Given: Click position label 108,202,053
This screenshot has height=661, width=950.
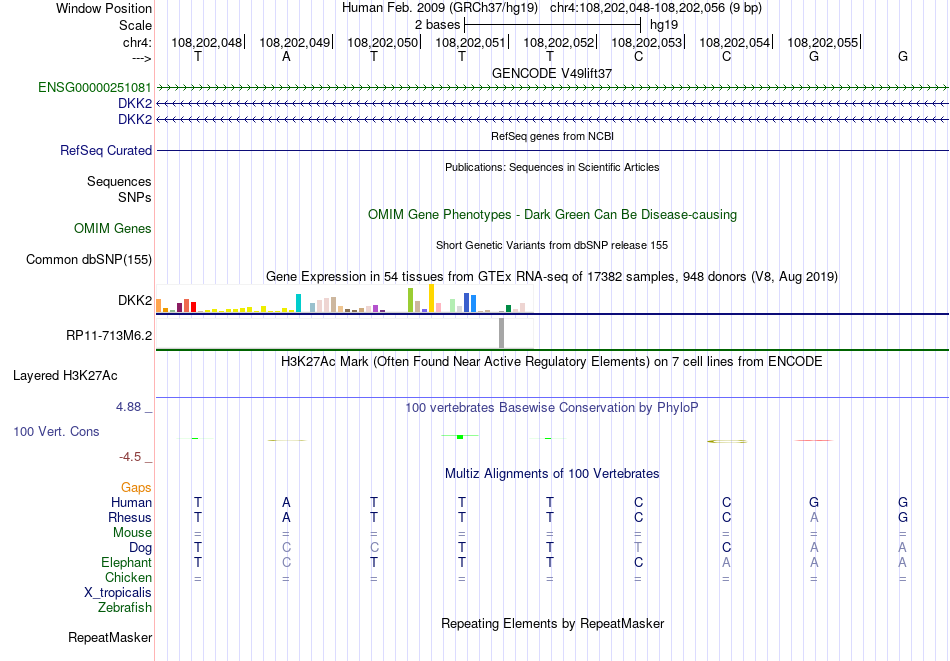Looking at the screenshot, I should pyautogui.click(x=646, y=42).
